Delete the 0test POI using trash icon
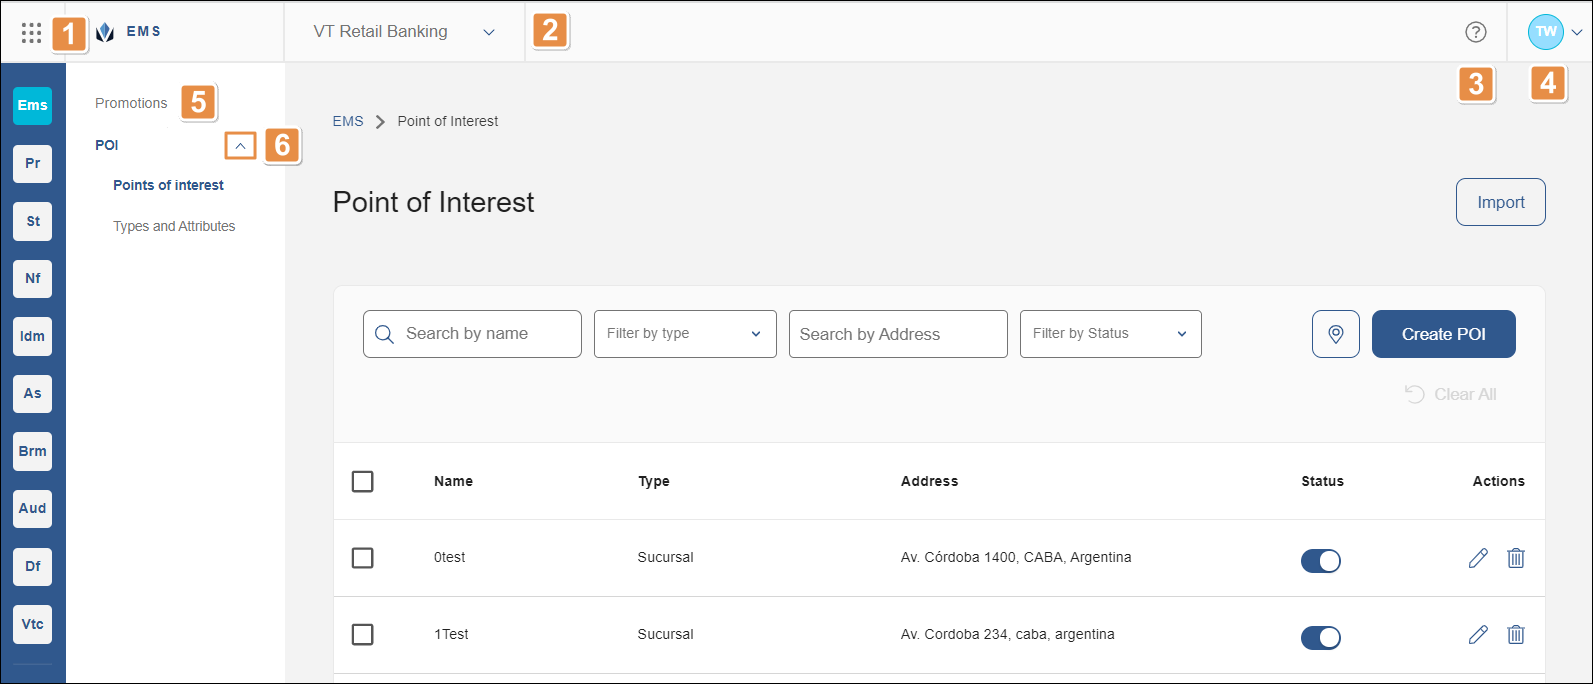The image size is (1593, 684). coord(1516,558)
